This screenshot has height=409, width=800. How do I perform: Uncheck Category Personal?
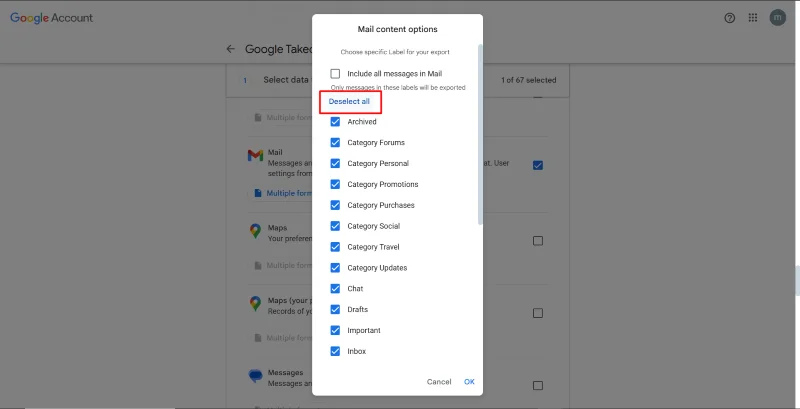(x=335, y=163)
